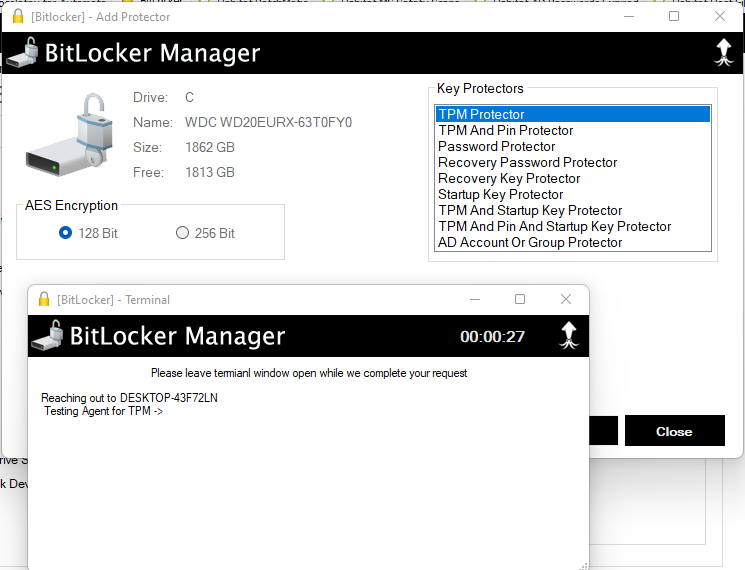This screenshot has width=745, height=570.
Task: Click the partially hidden black button beside Close
Action: coord(603,431)
